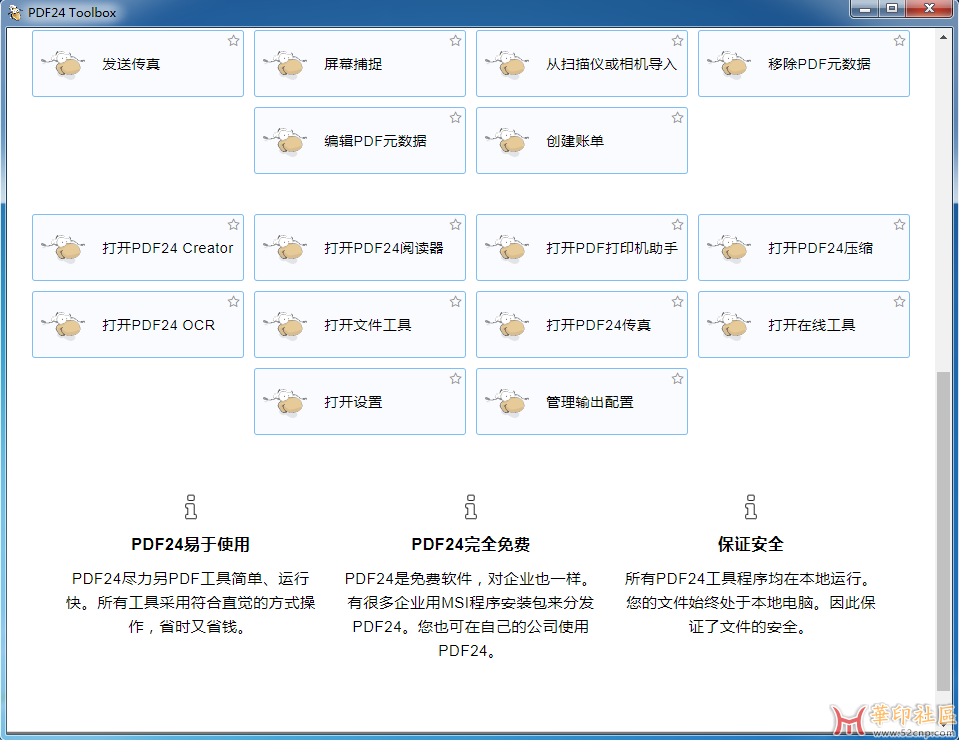959x740 pixels.
Task: Open the 编辑PDF元数据 tool card
Action: click(x=360, y=141)
